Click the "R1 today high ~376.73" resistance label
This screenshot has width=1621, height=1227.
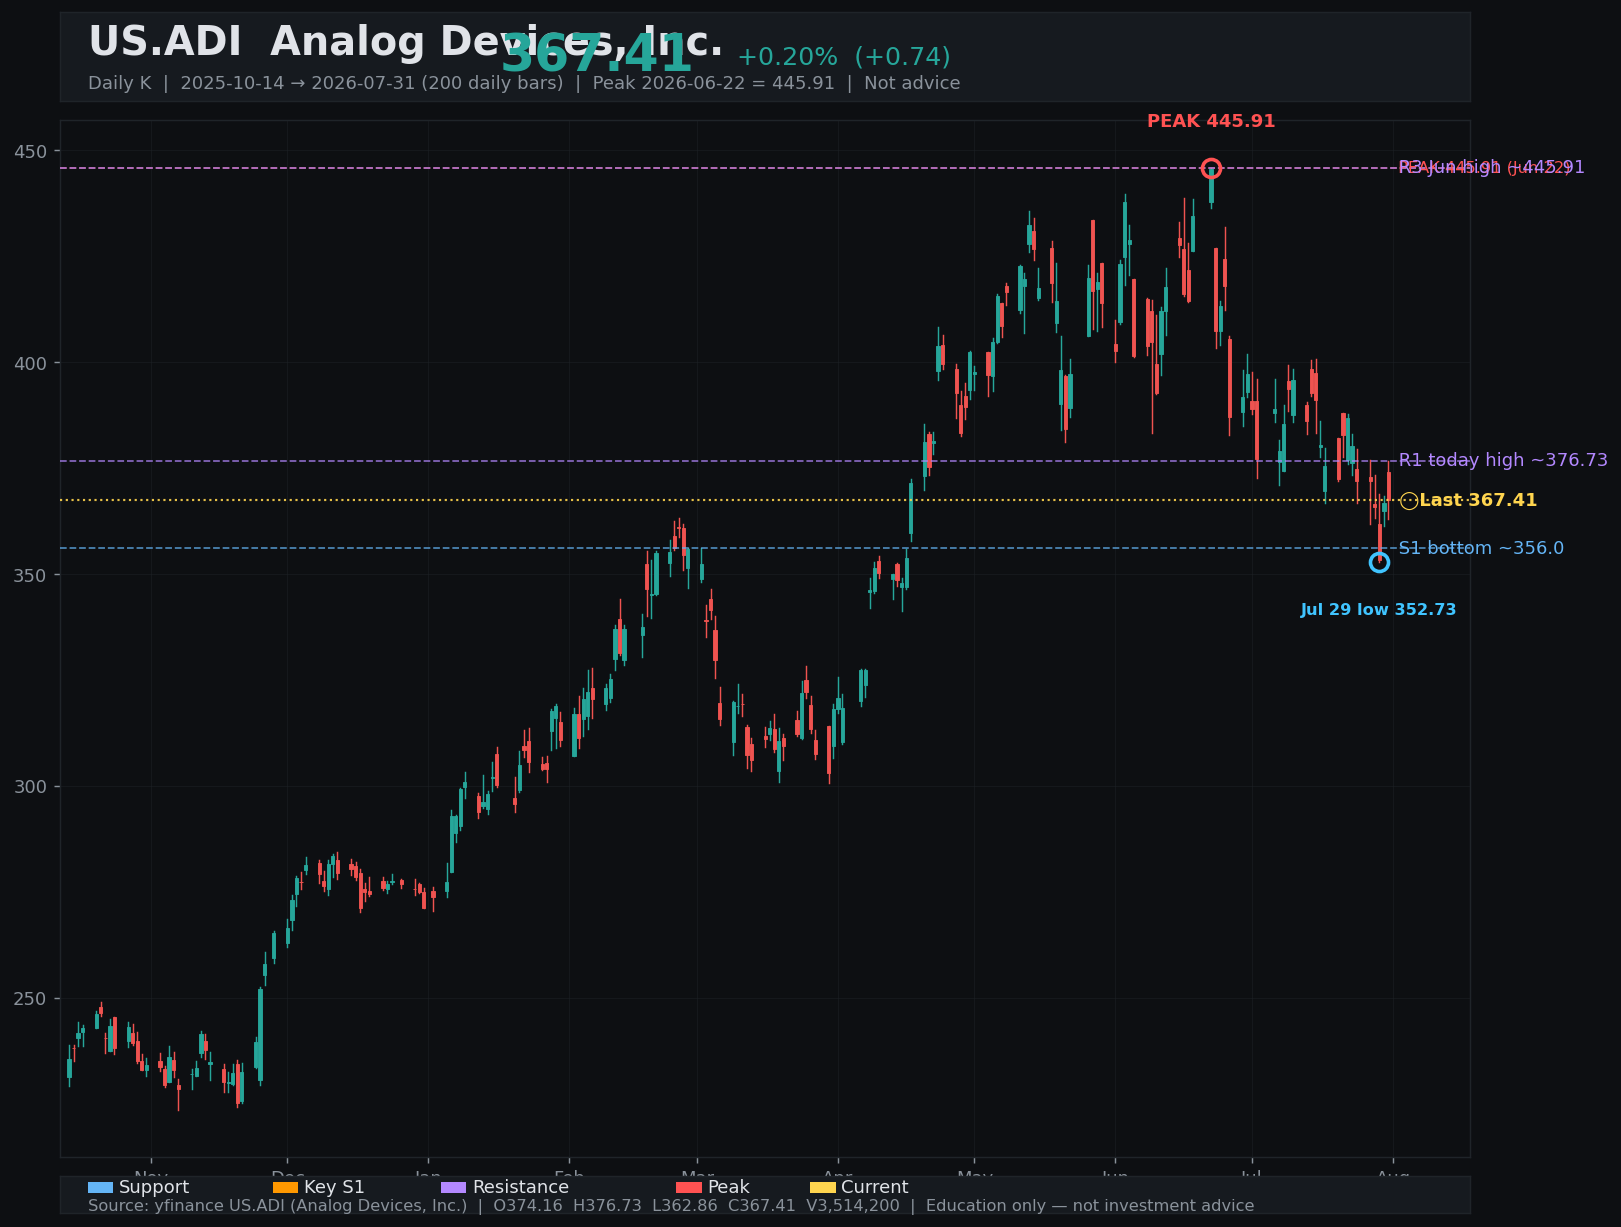tap(1503, 460)
